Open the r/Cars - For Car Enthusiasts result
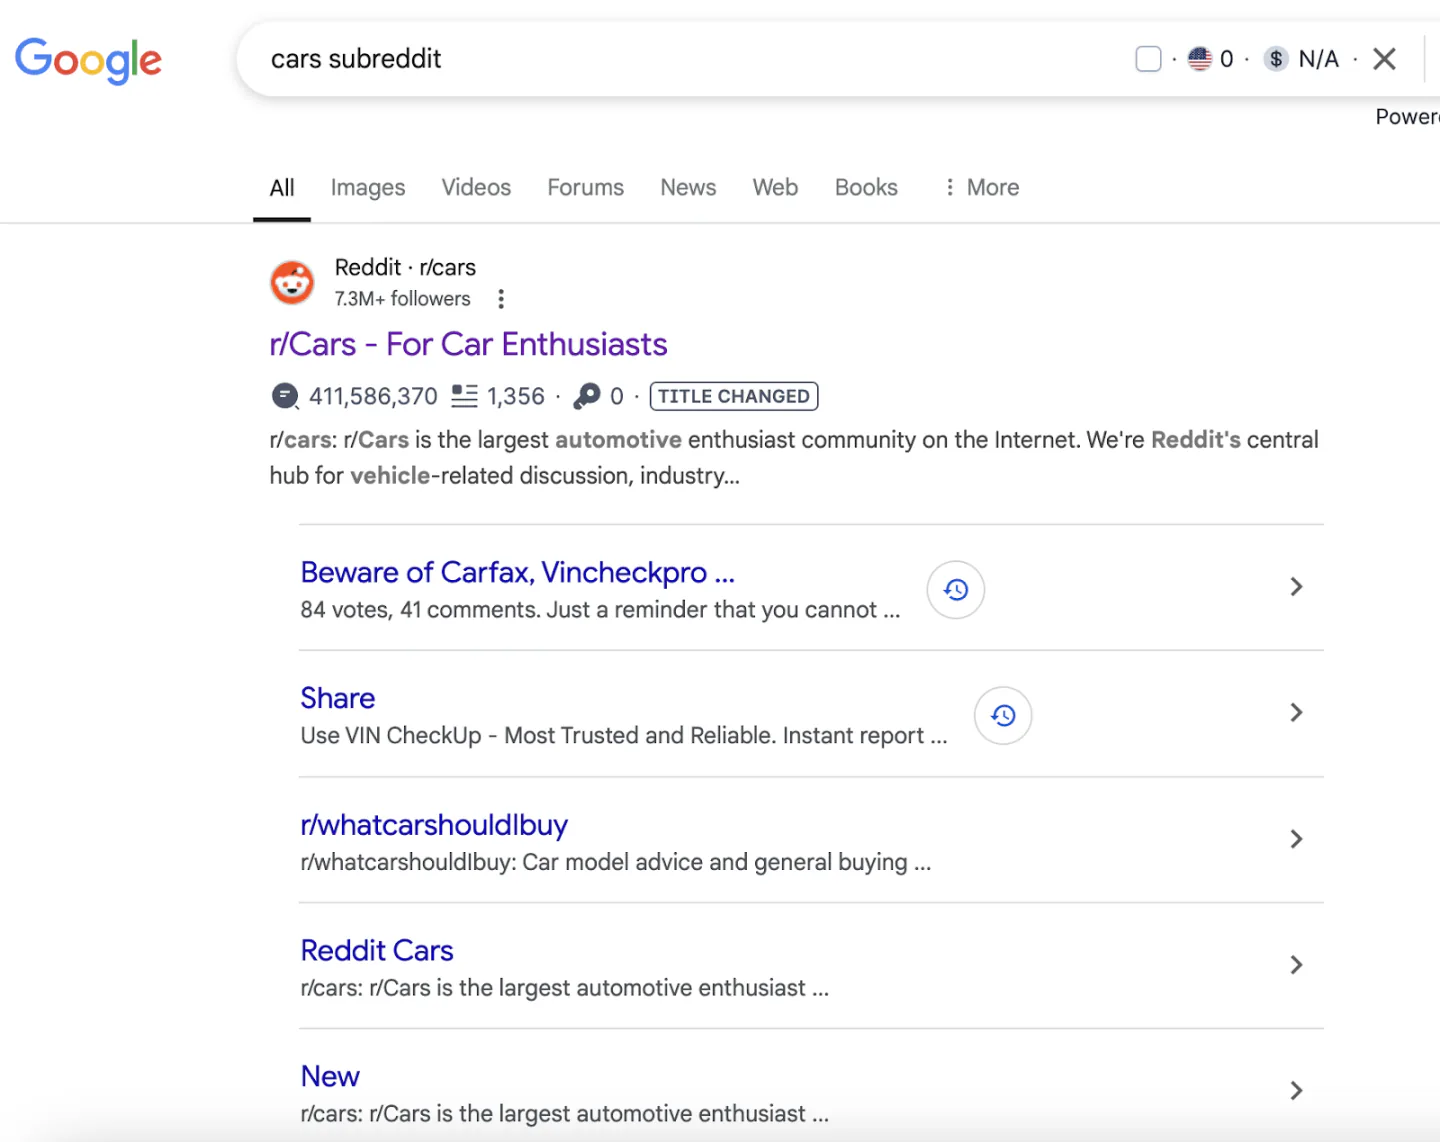Screen dimensions: 1440x1142 click(468, 344)
